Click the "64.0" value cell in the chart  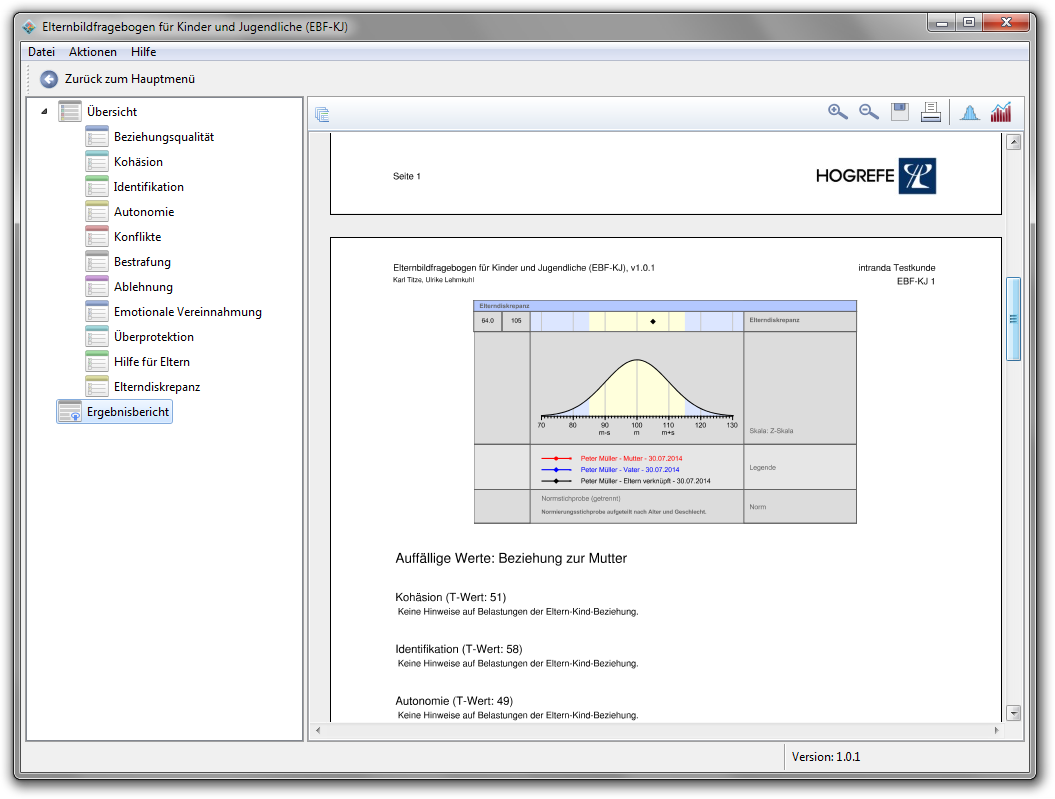click(x=488, y=321)
